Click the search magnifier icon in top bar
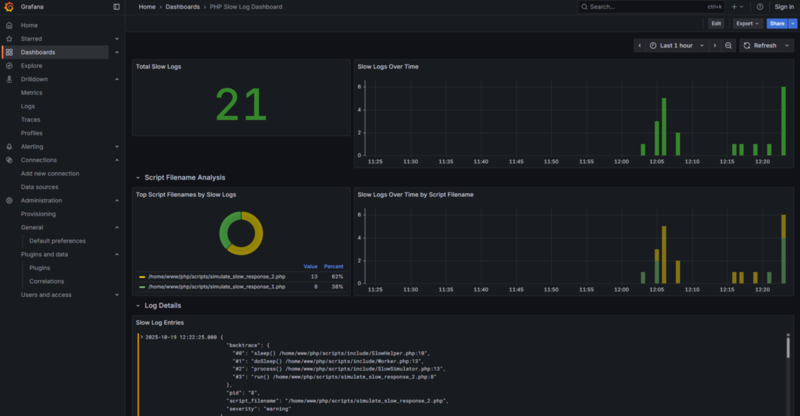 584,7
